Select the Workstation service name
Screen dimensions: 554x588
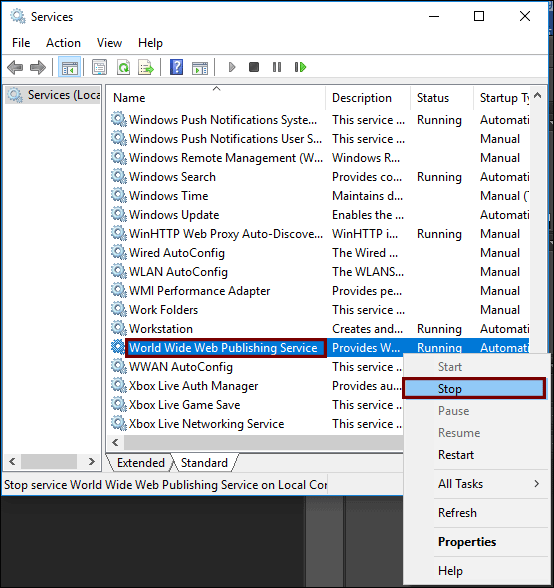(161, 328)
